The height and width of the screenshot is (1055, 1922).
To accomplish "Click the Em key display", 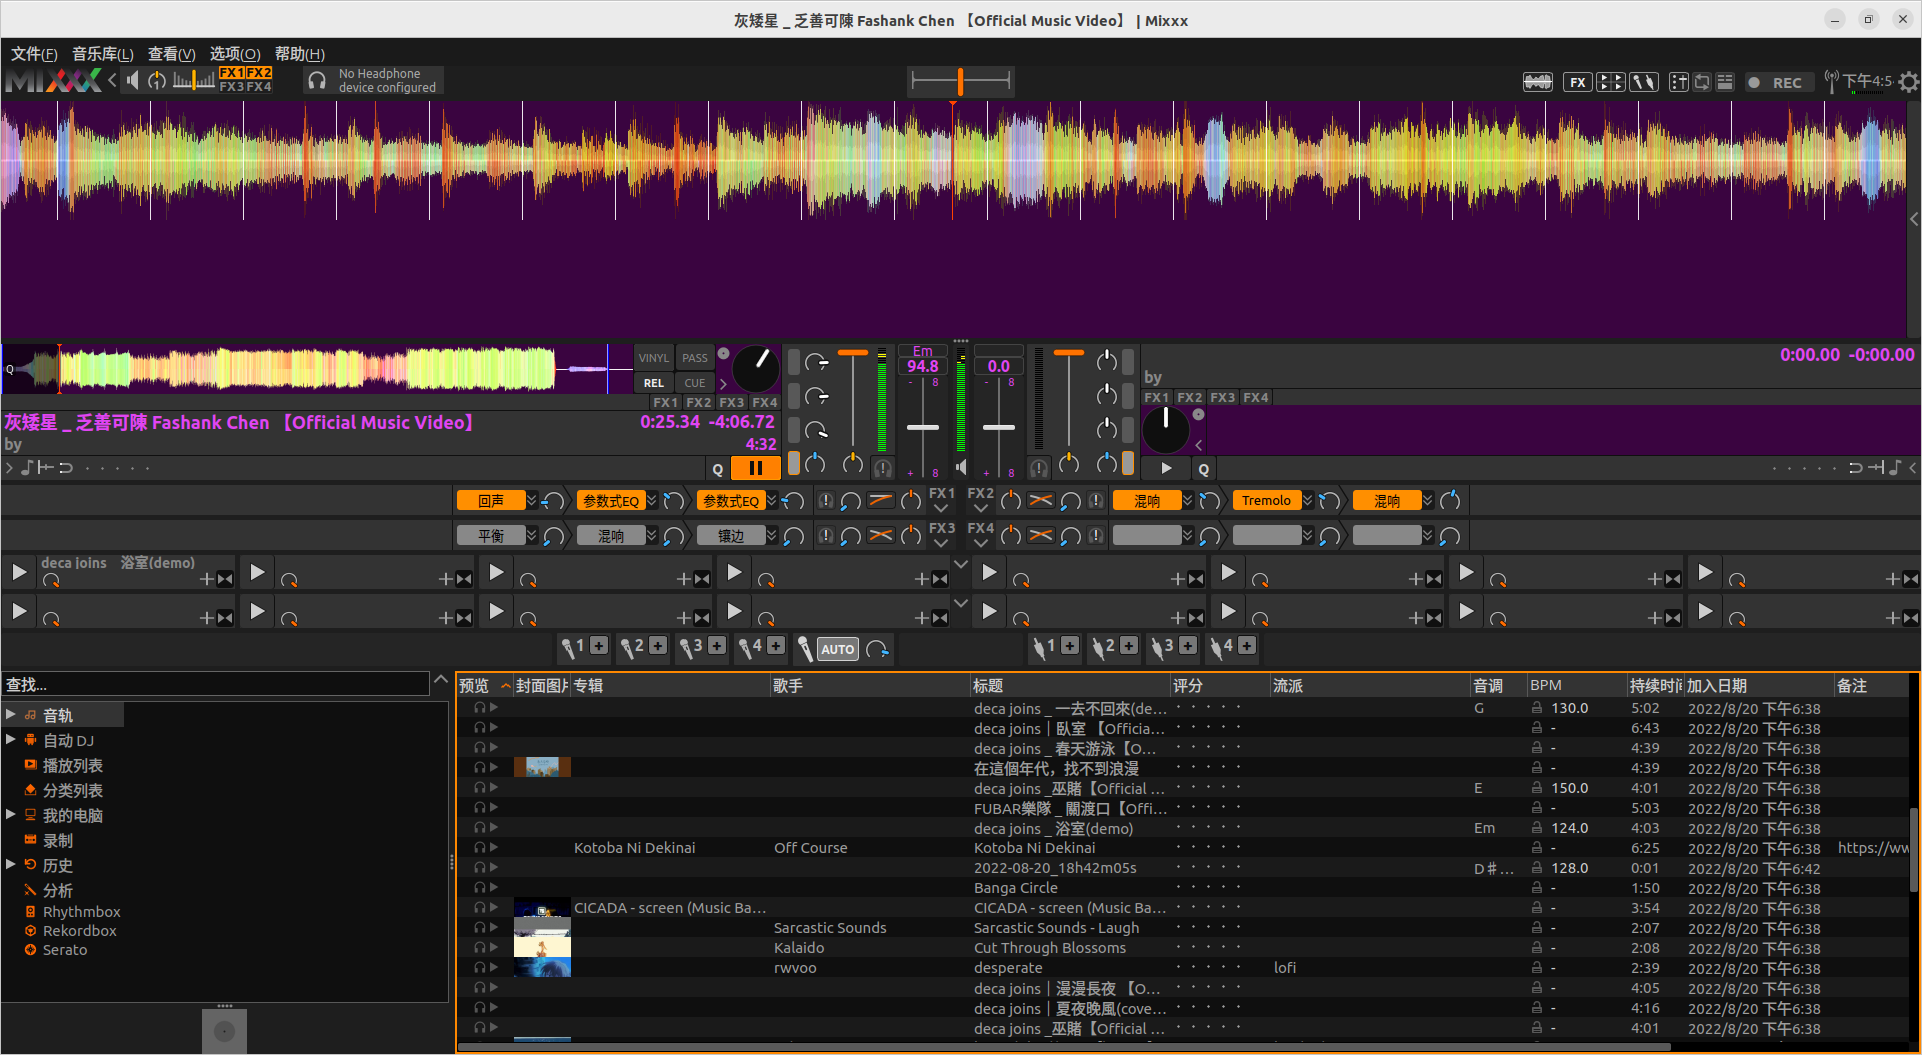I will coord(922,351).
